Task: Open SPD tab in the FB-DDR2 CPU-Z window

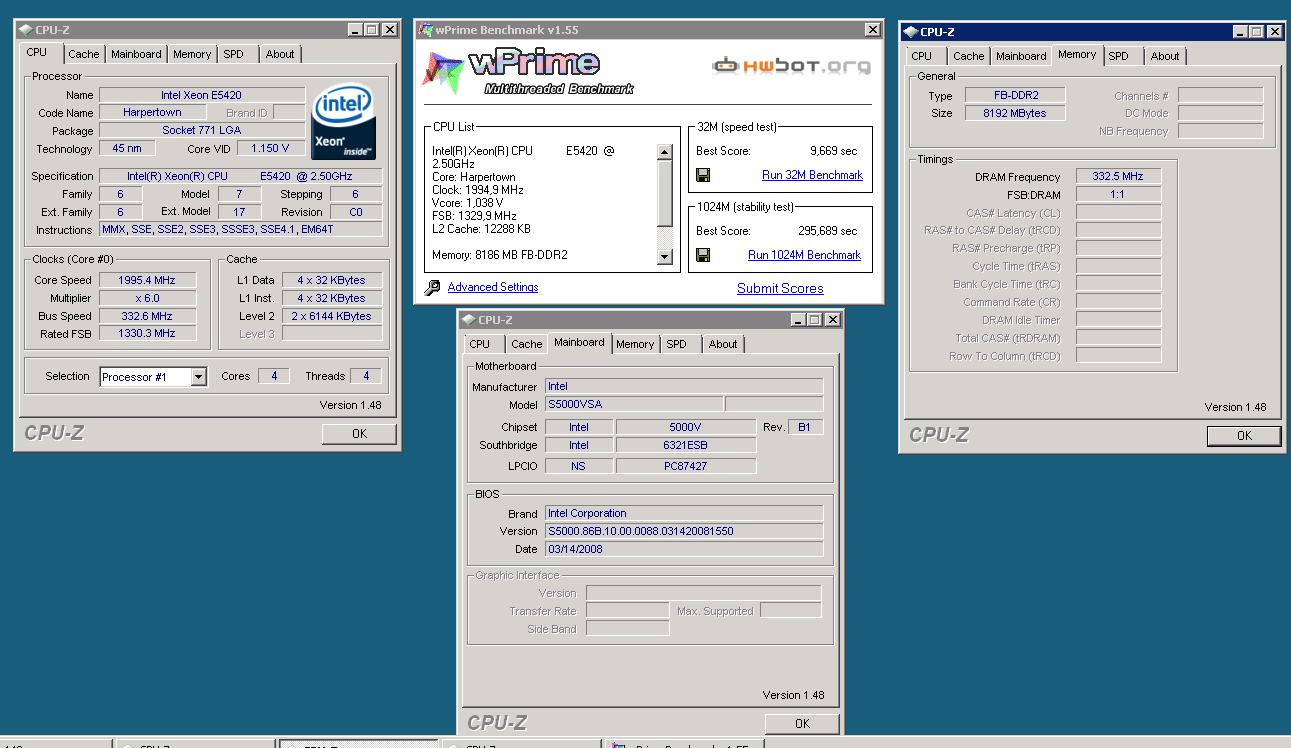Action: [1119, 56]
